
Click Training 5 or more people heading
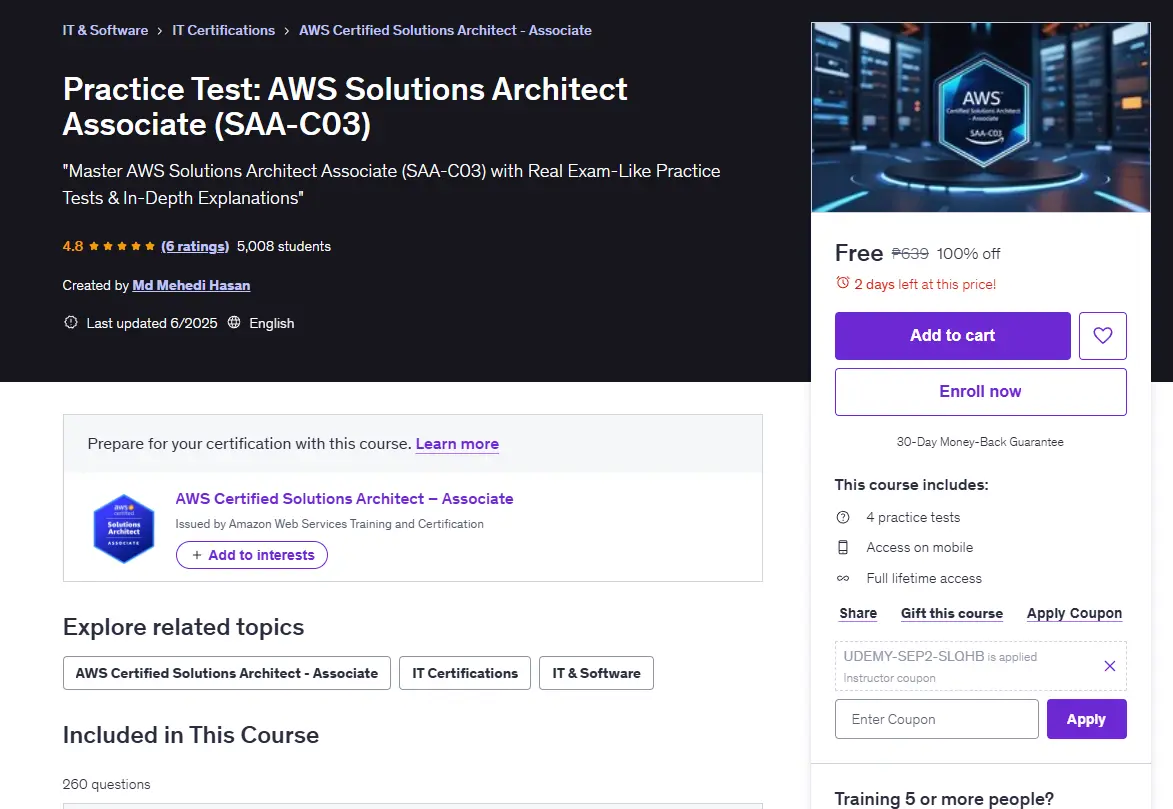click(944, 799)
